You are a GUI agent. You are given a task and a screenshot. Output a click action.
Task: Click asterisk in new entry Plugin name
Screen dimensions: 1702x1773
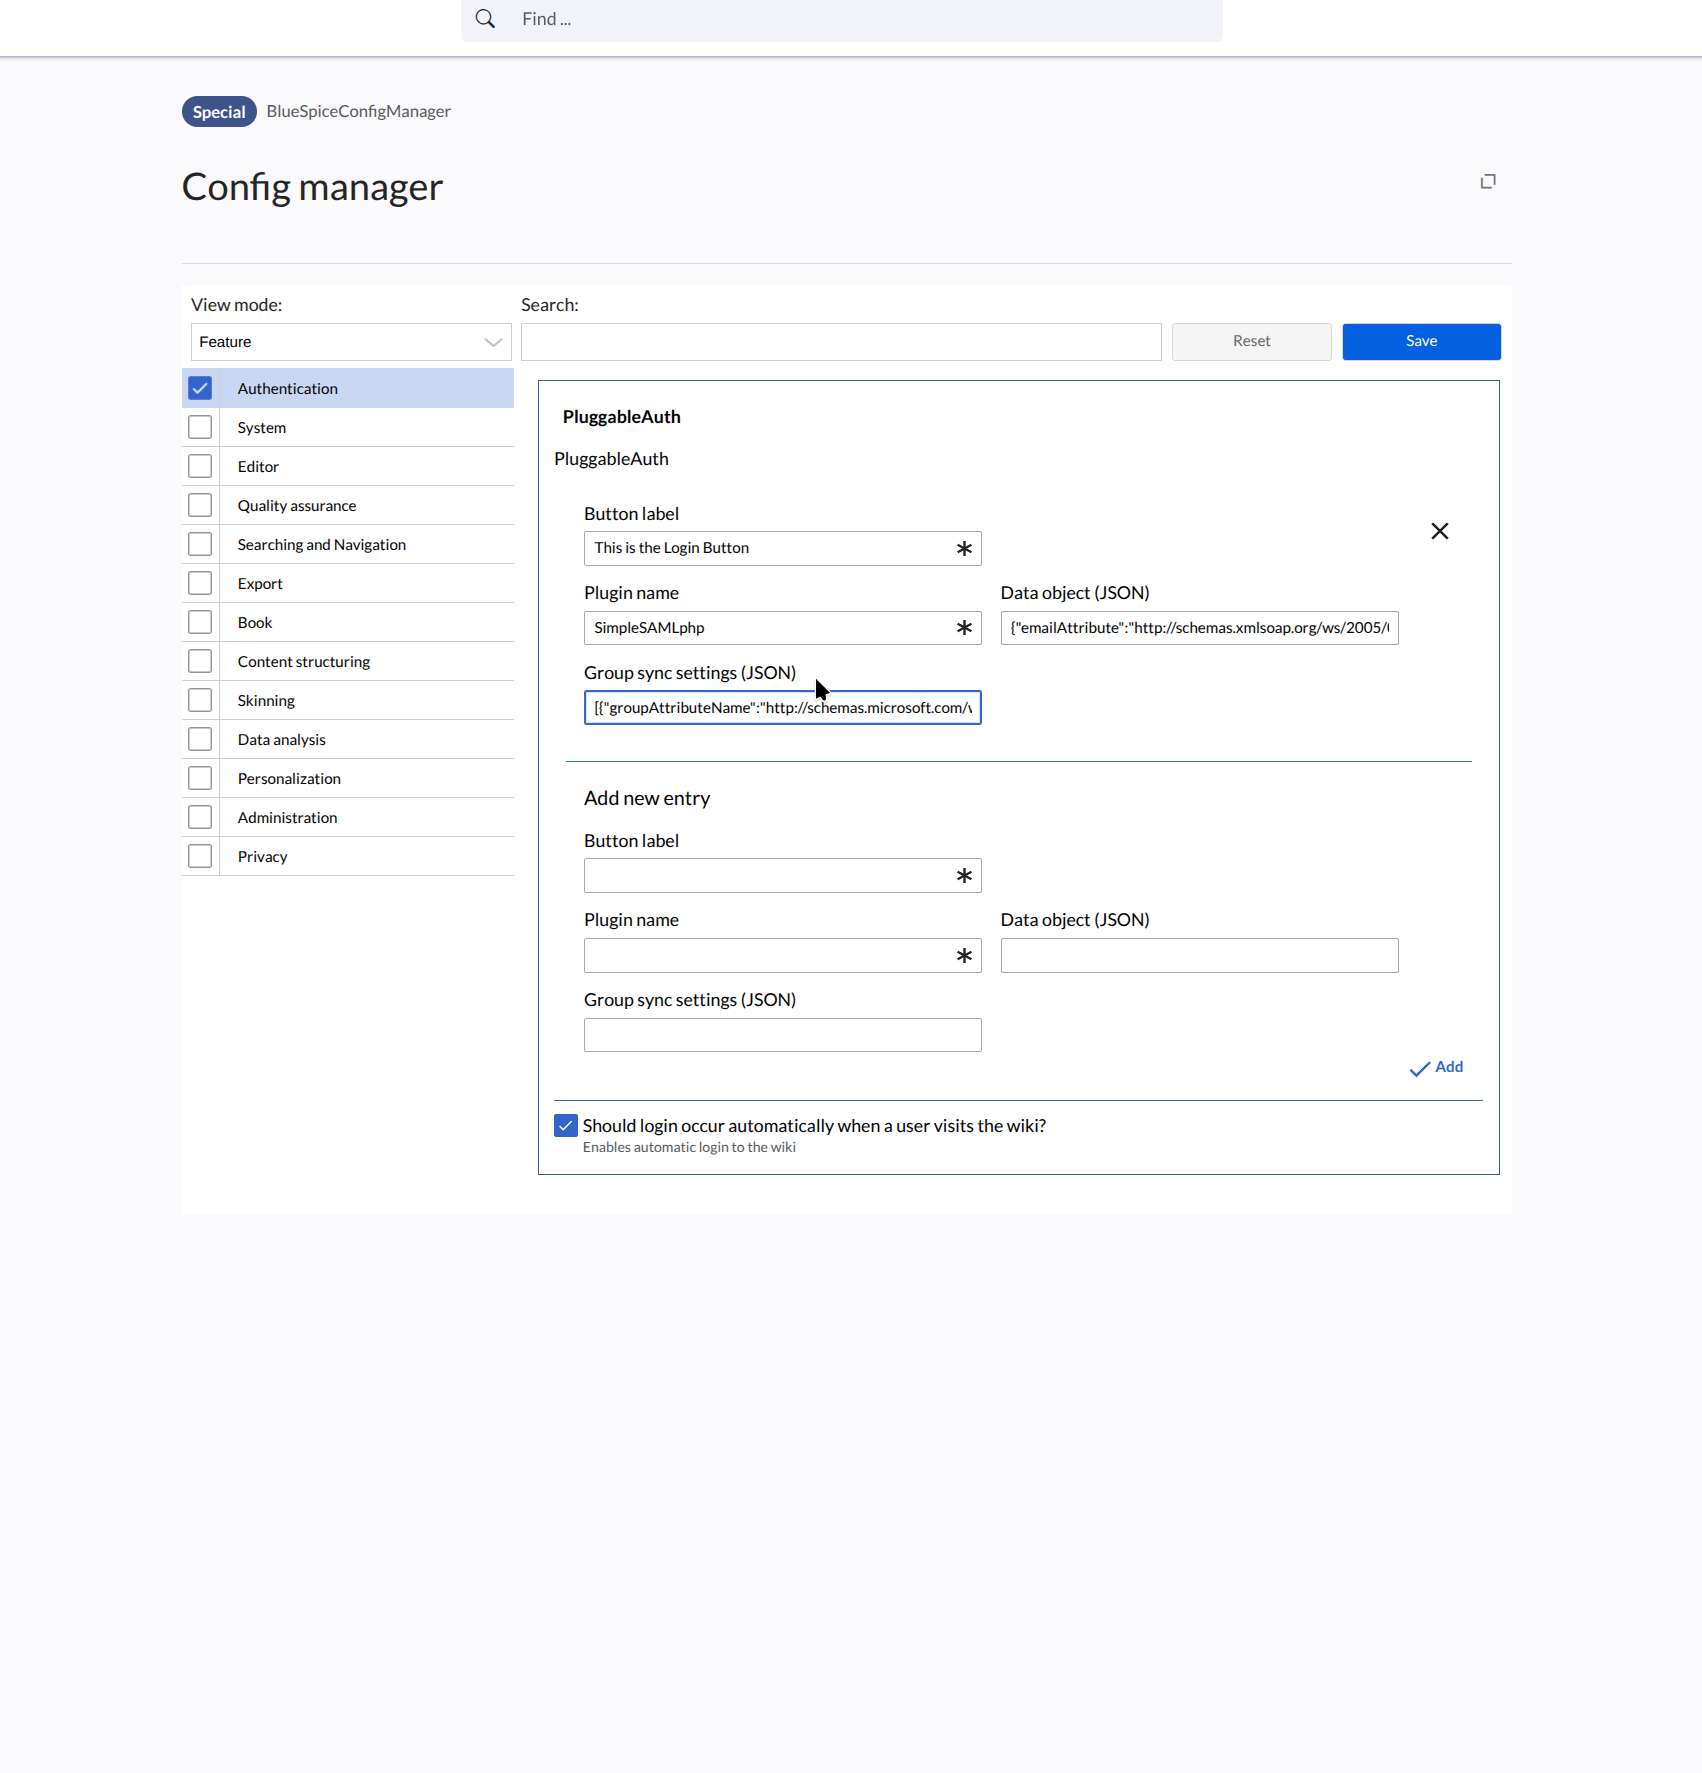coord(964,956)
